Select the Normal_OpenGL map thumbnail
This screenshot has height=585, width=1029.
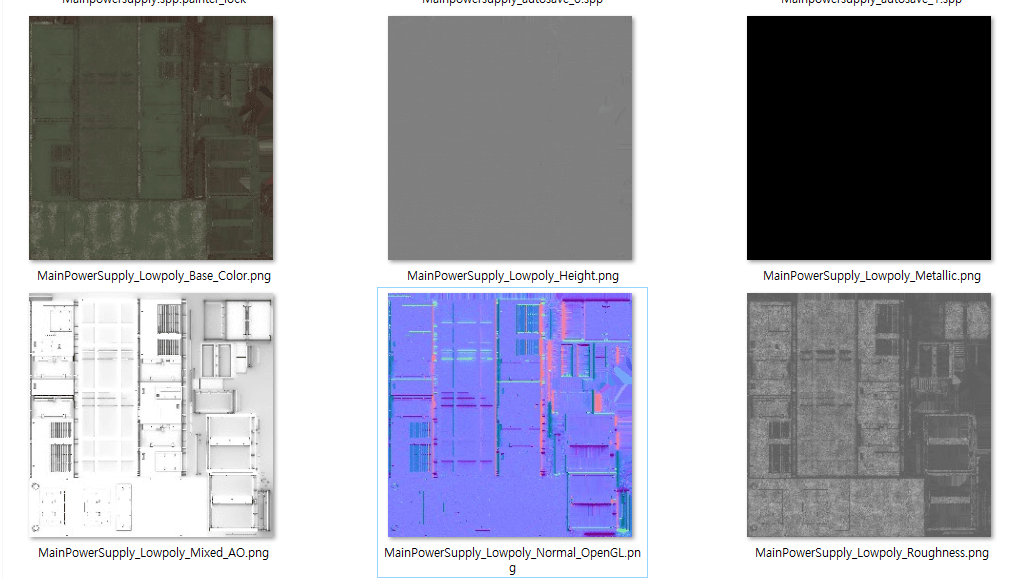[510, 415]
